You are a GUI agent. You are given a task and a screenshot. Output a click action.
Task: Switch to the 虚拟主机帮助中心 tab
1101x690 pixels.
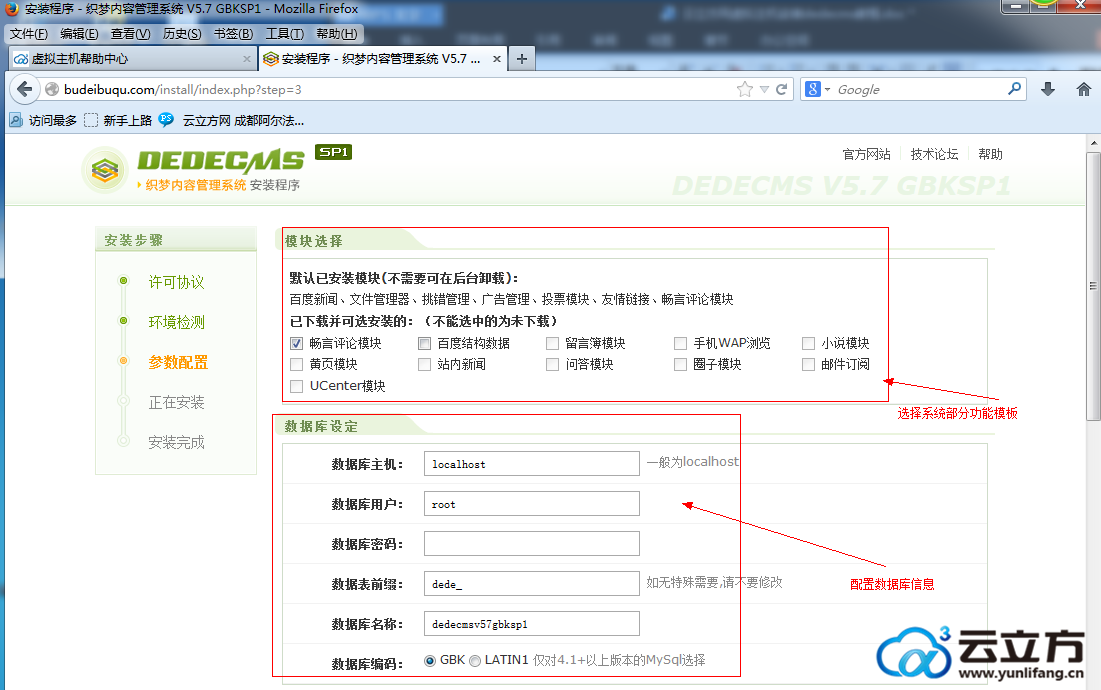pyautogui.click(x=132, y=59)
